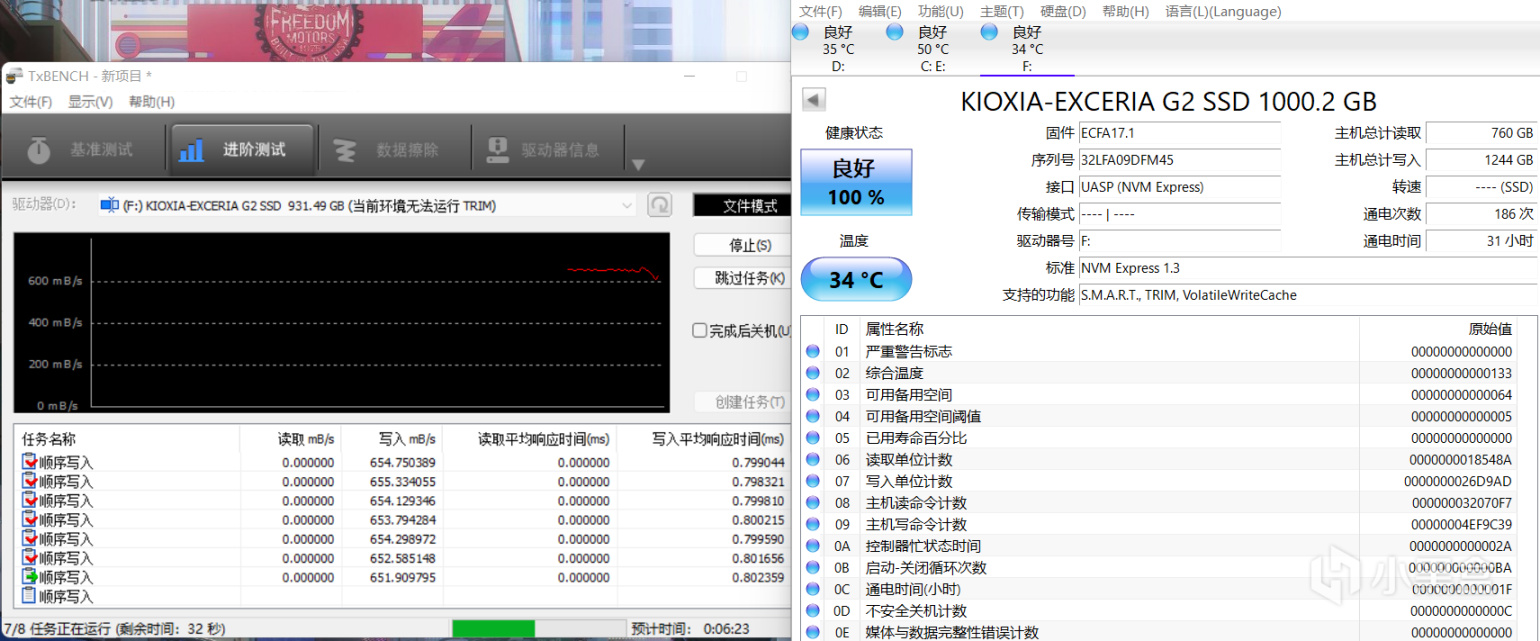
Task: Click the 接口 field showing UASP (NVM Express)
Action: pyautogui.click(x=1179, y=187)
